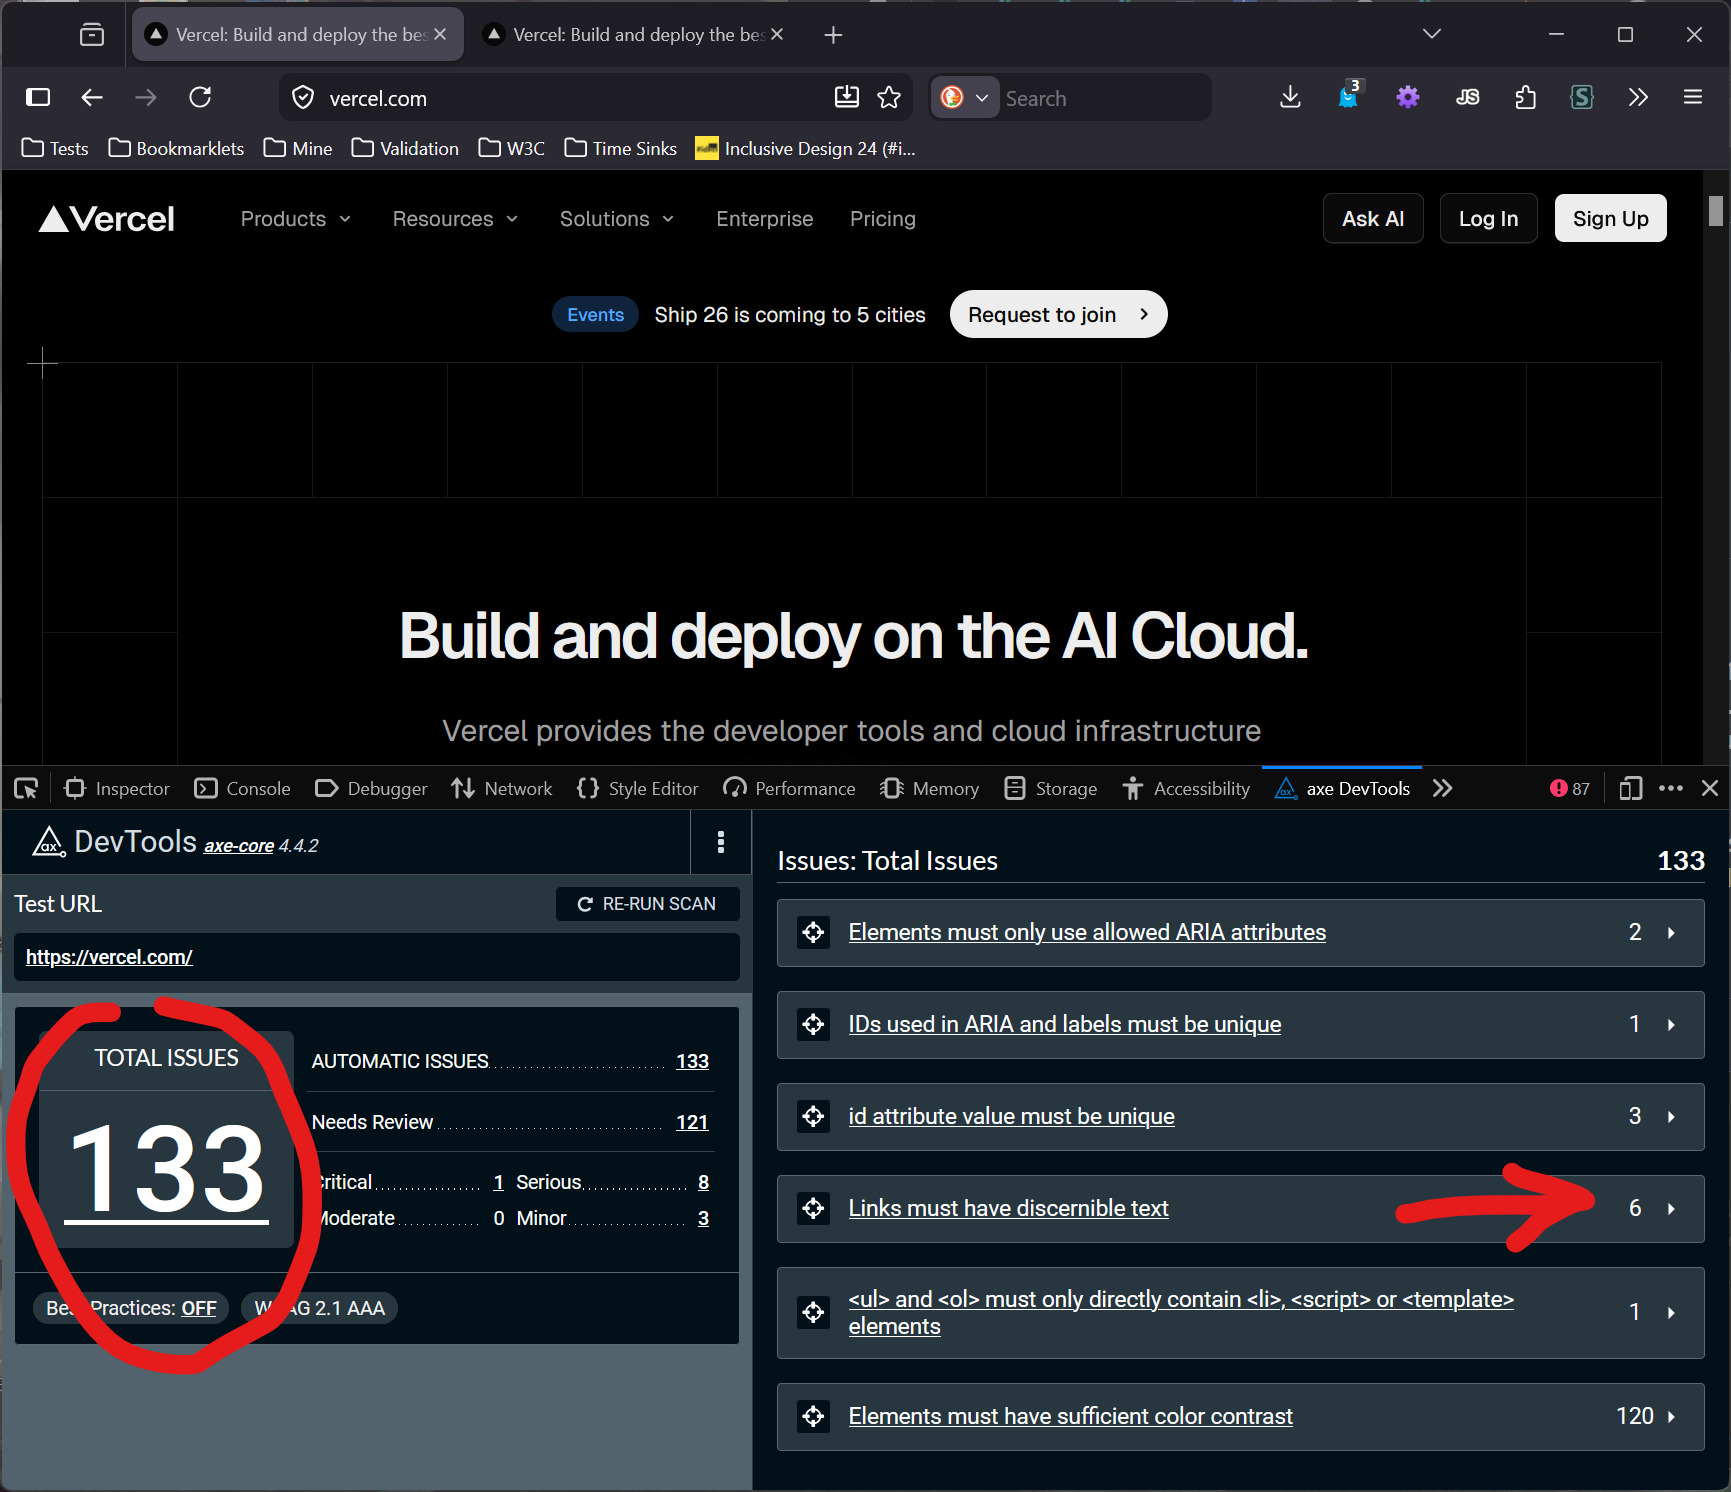
Task: Open the Pricing page link
Action: pos(883,219)
